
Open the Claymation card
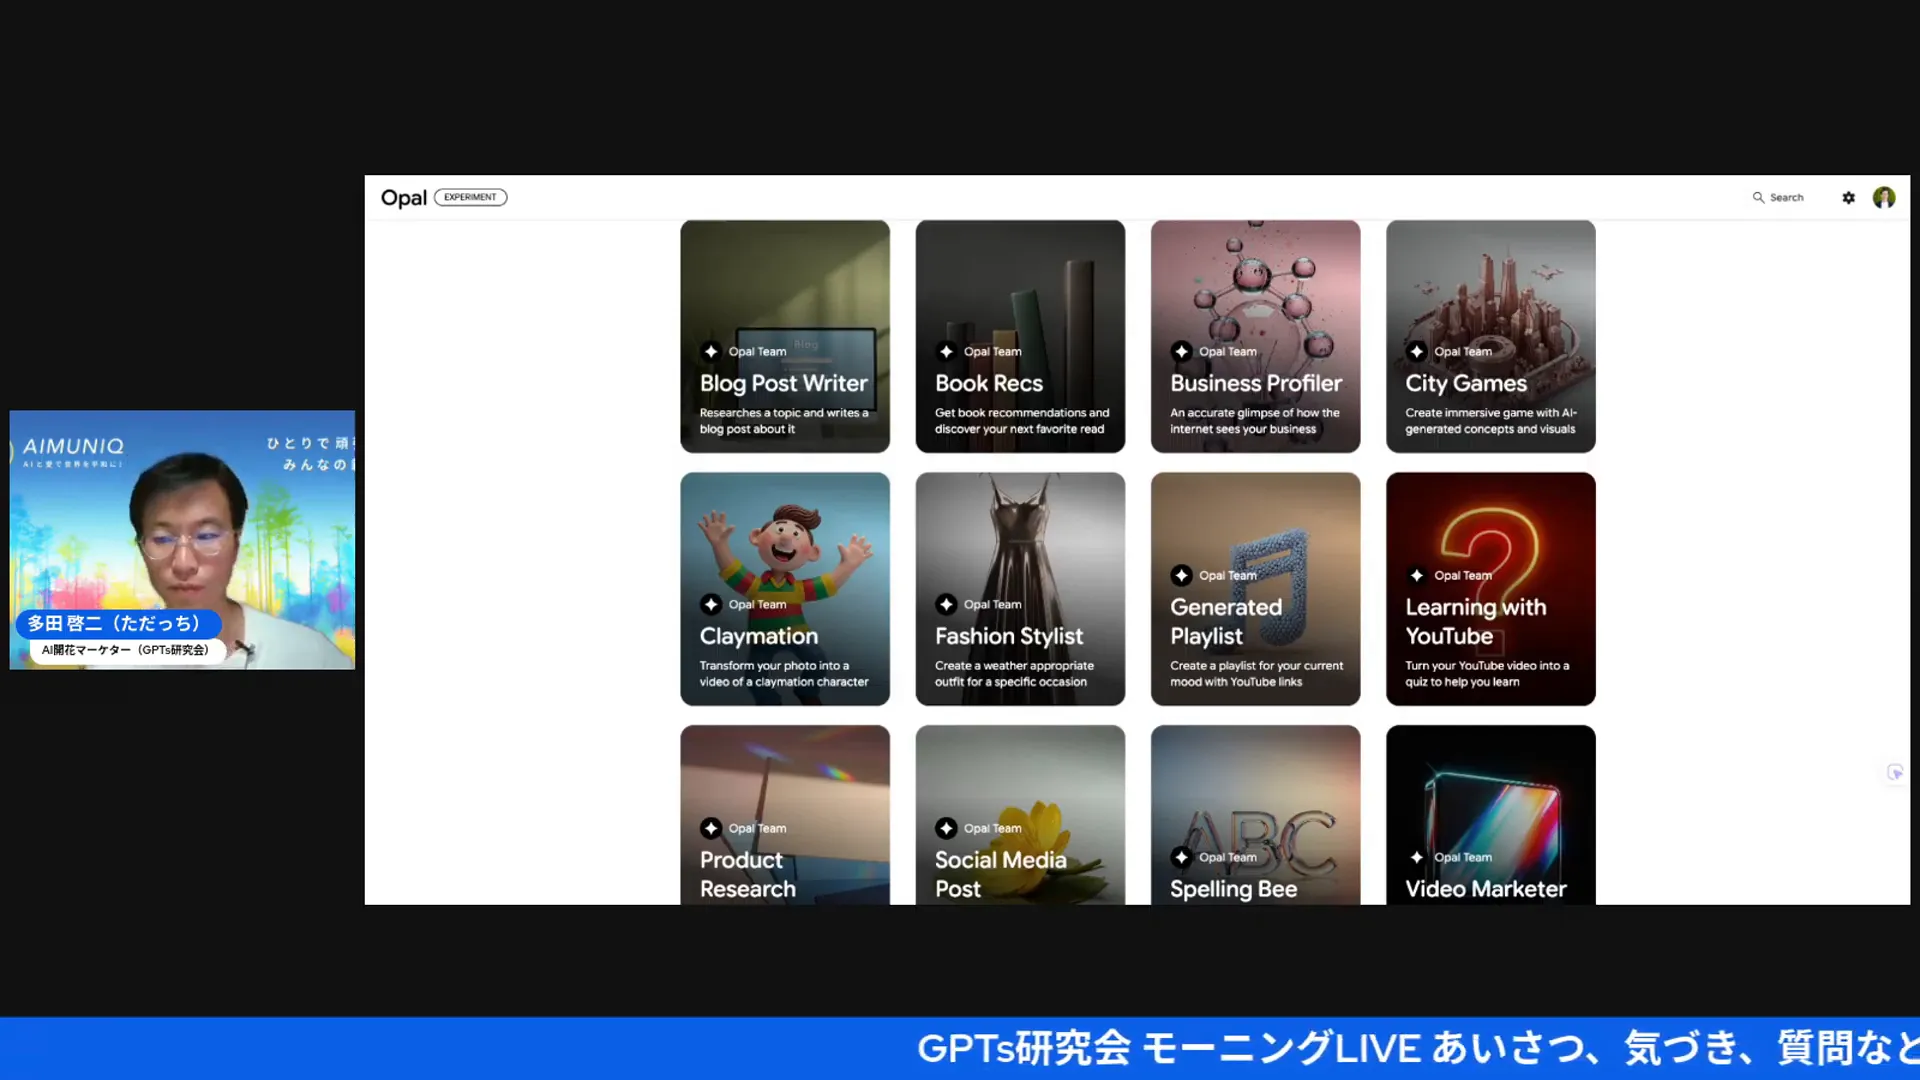(785, 589)
